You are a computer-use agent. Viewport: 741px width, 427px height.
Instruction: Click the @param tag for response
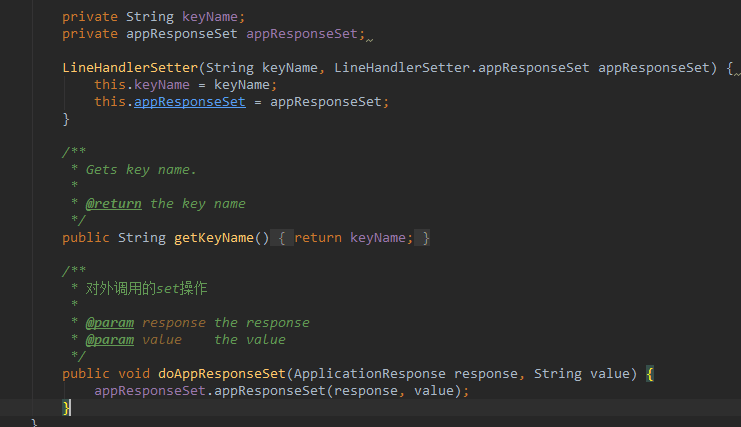pos(109,323)
